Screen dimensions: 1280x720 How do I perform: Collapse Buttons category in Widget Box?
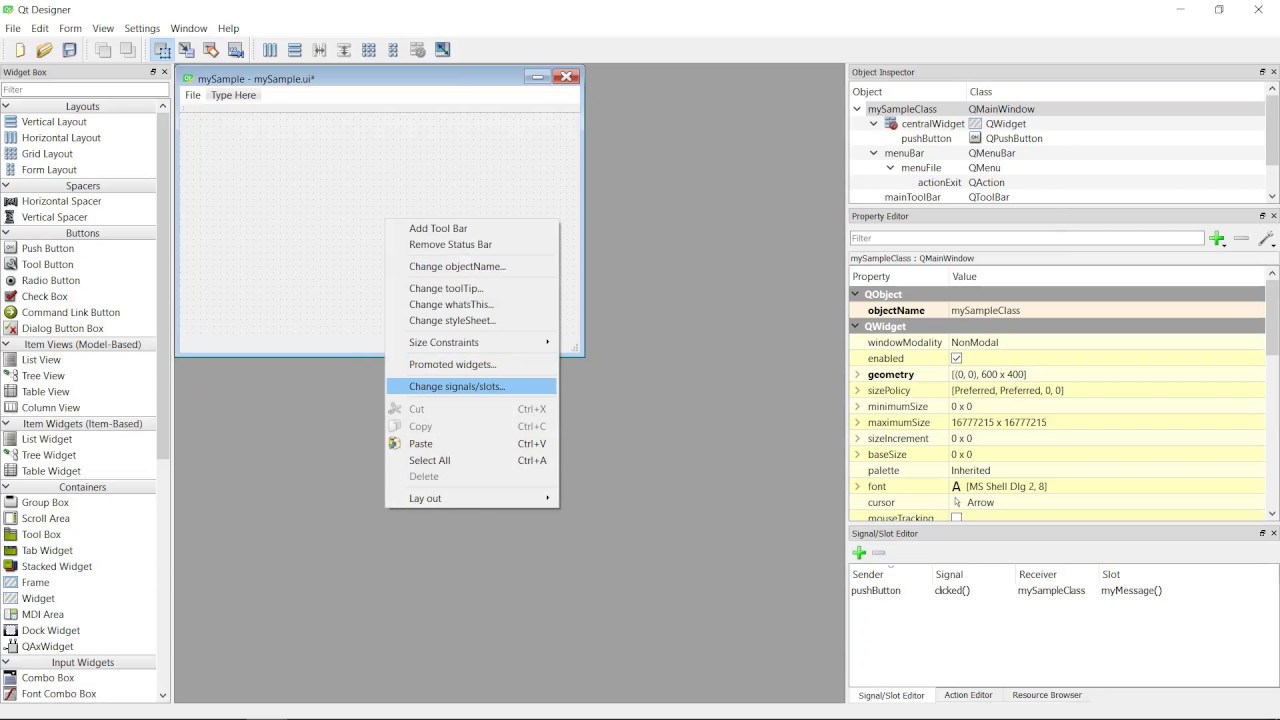(6, 233)
